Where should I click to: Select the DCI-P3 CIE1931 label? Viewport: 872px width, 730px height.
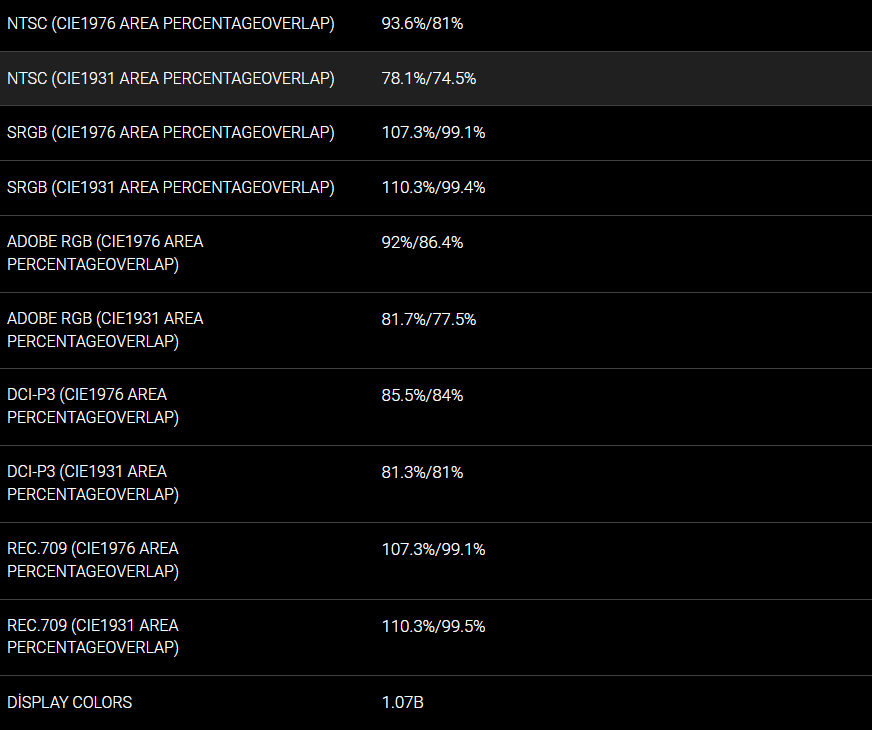(93, 483)
